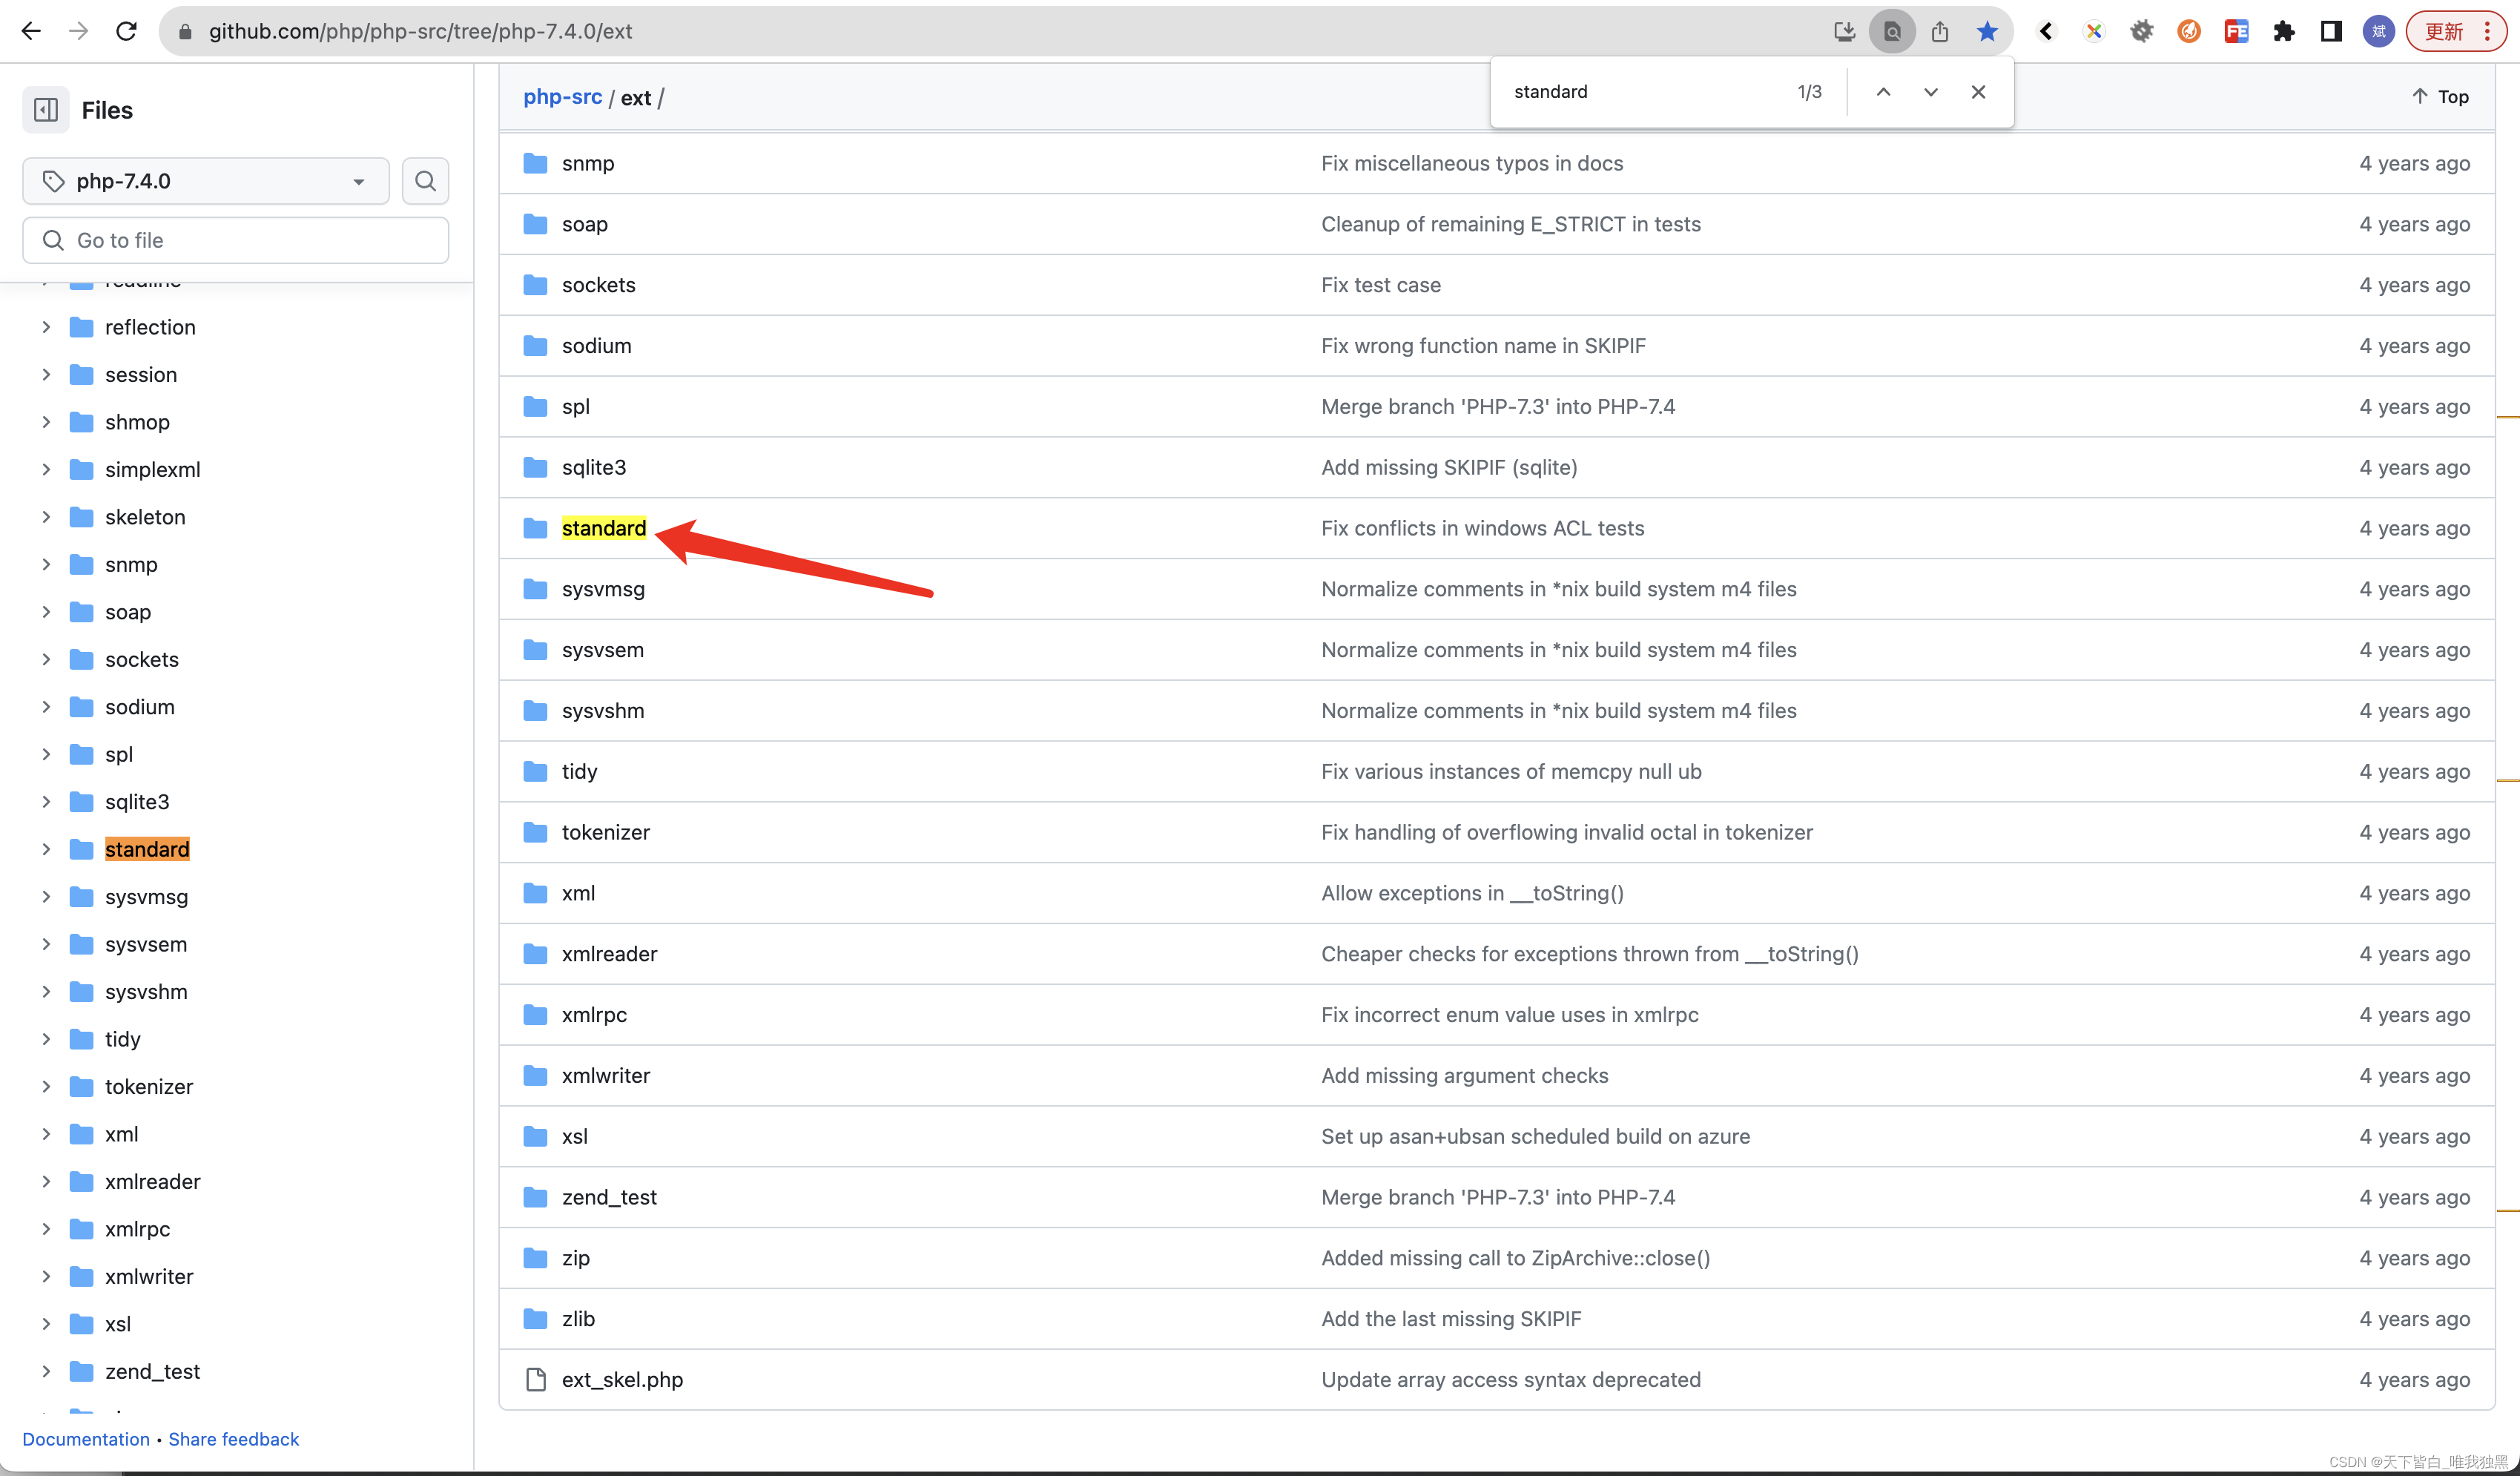
Task: Reload the page with refresh icon
Action: tap(126, 31)
